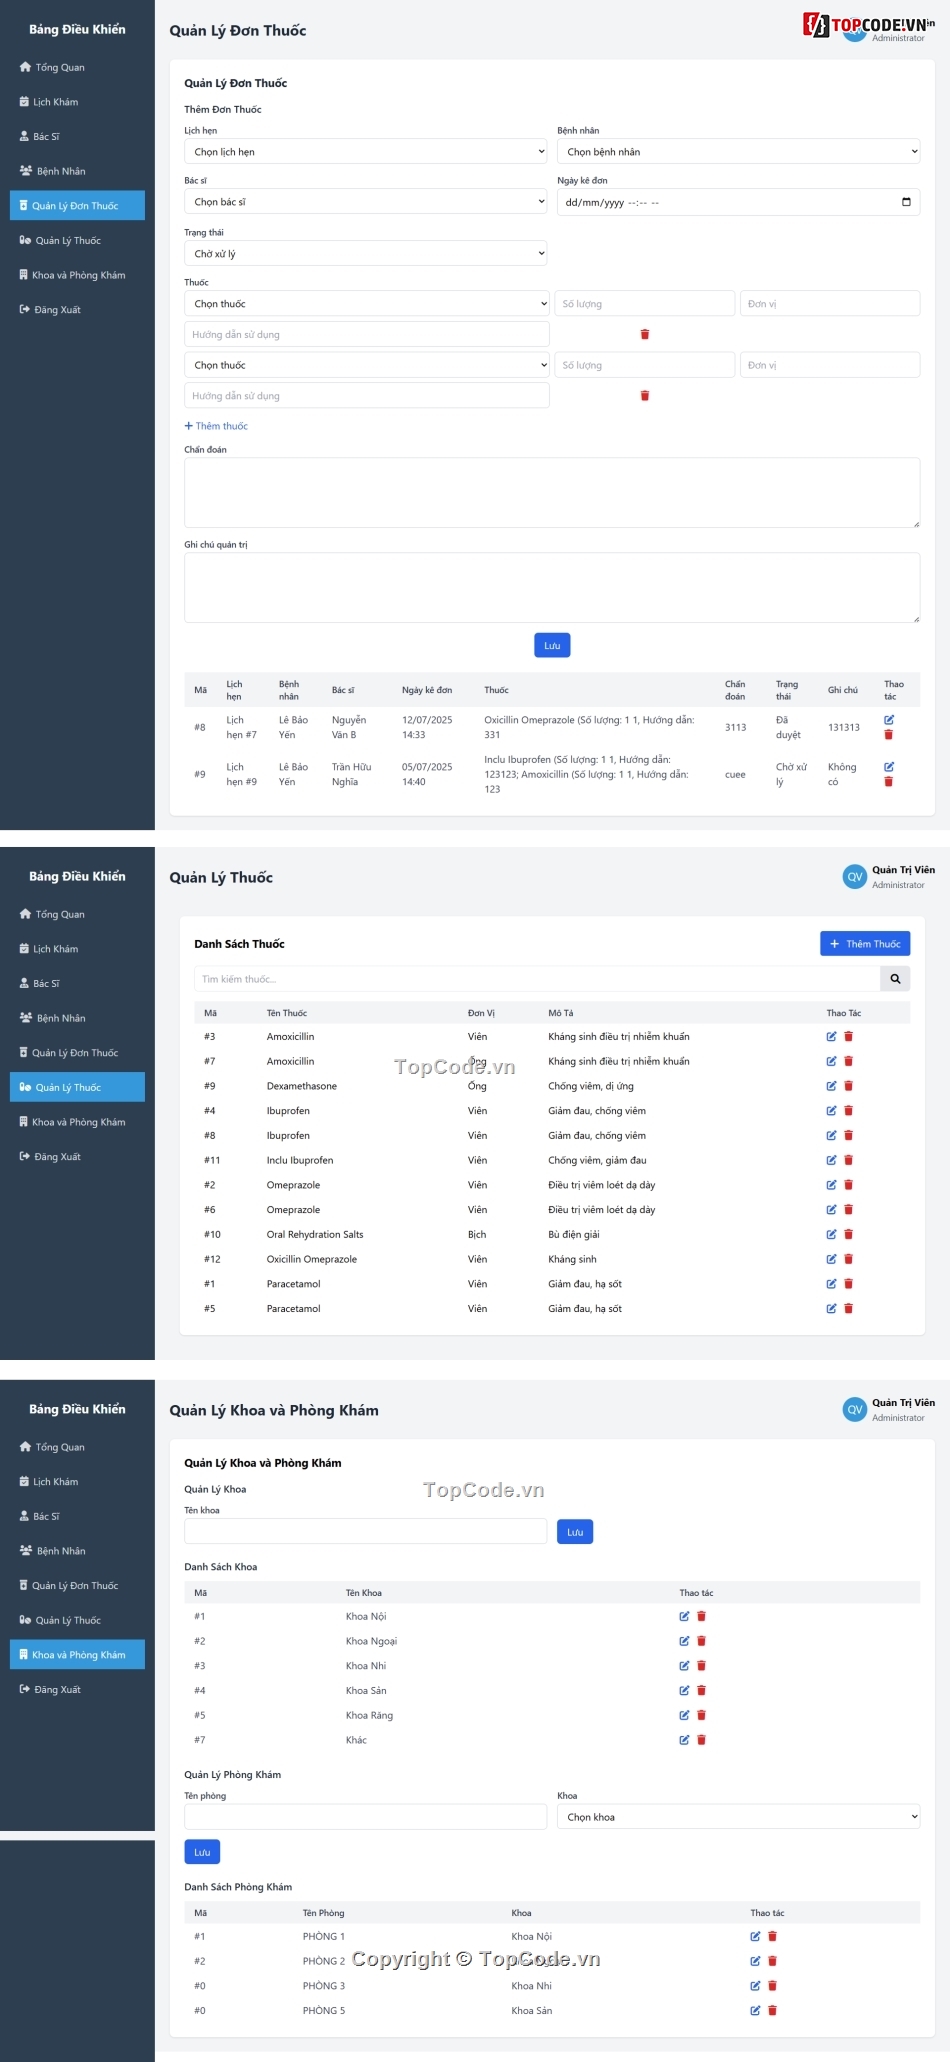This screenshot has width=950, height=2062.
Task: Expand the Chọn khoa dropdown for rooms
Action: point(738,1817)
